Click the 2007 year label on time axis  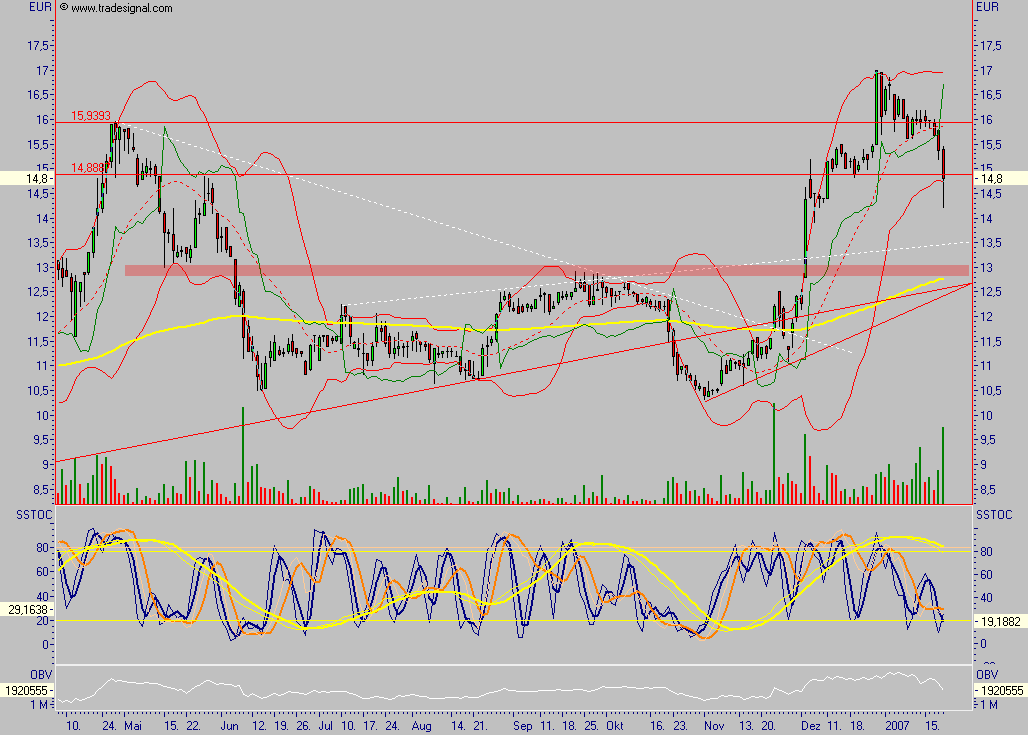(x=898, y=726)
